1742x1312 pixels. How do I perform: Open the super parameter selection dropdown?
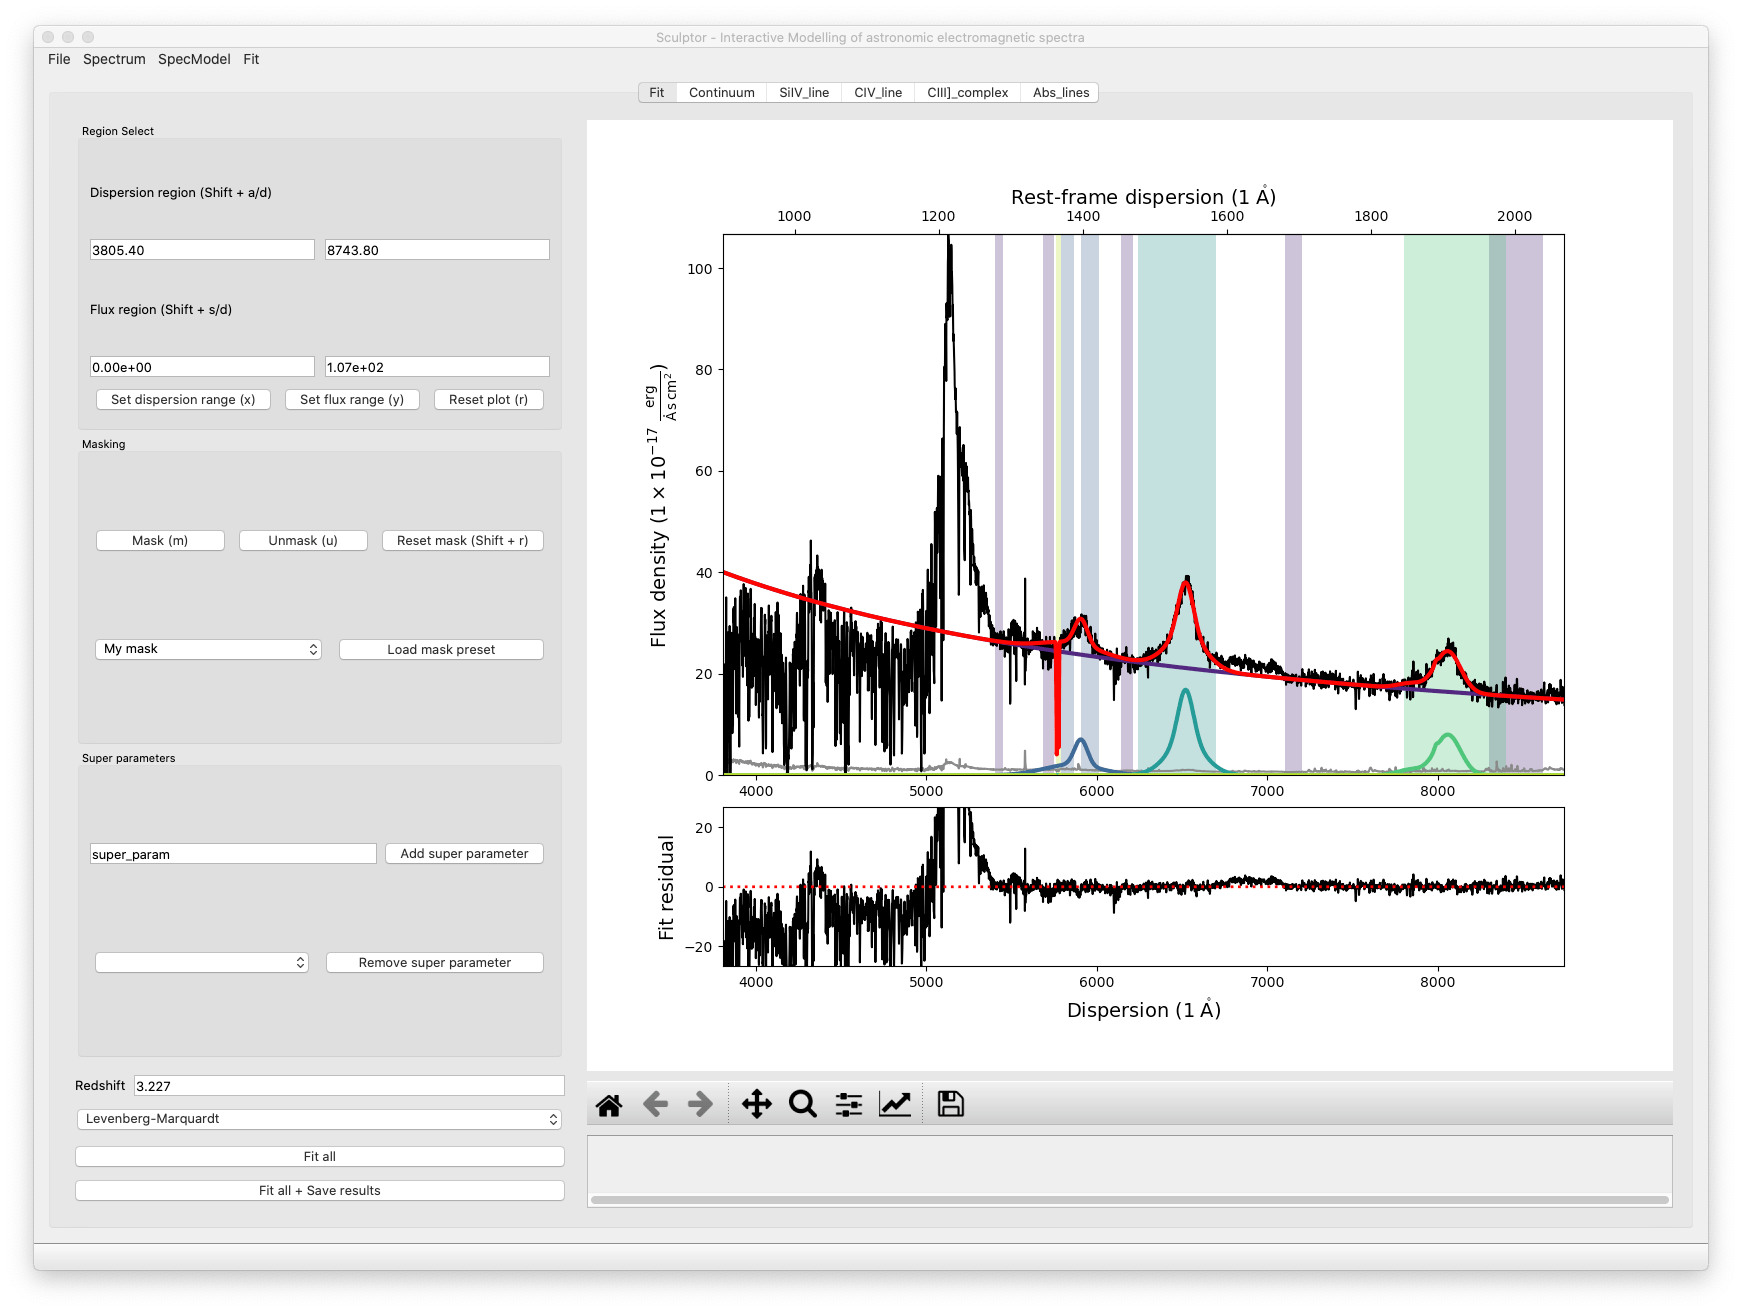pos(202,963)
